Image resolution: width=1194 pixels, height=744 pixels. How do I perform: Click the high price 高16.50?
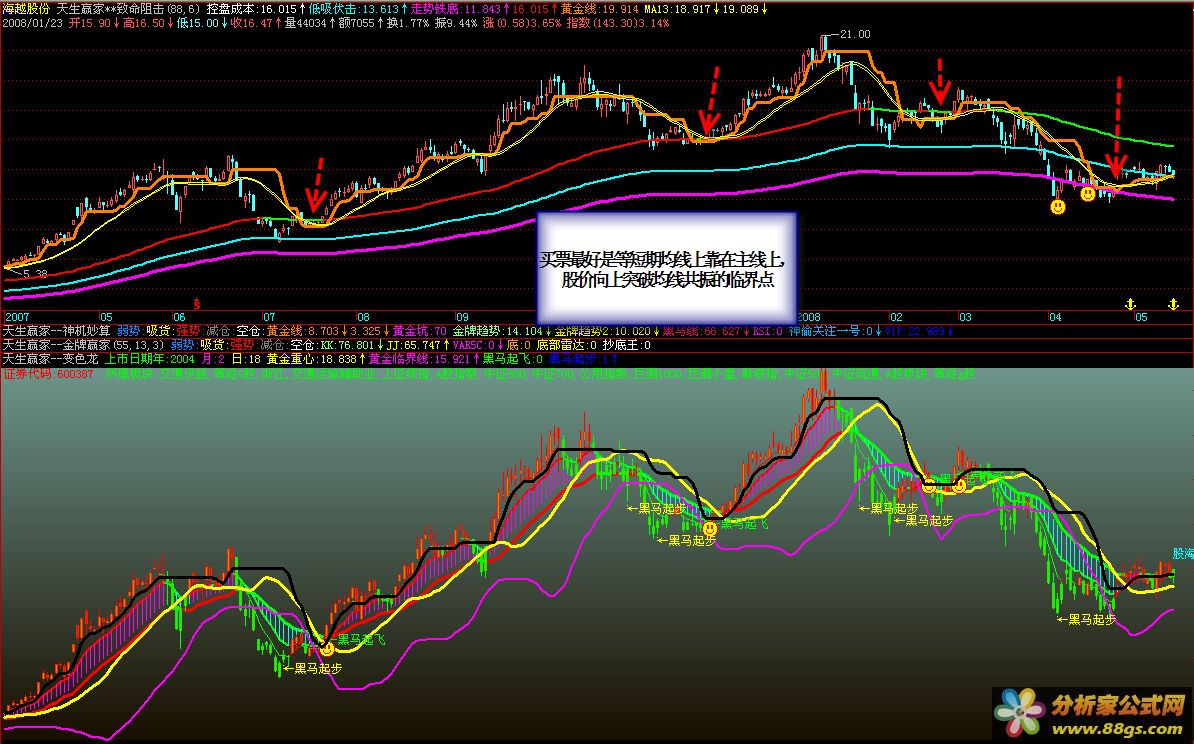[x=143, y=23]
